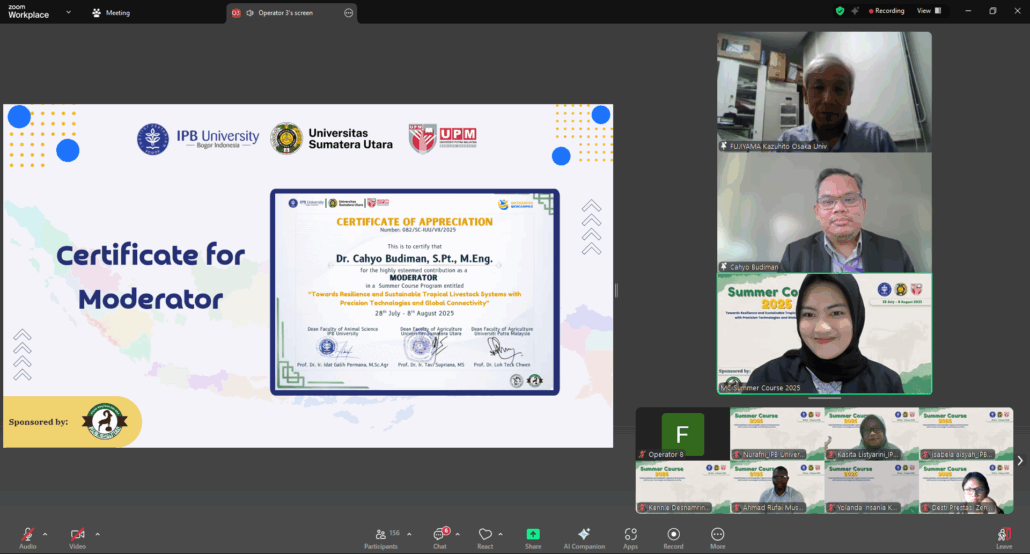Open the Participants panel

tap(380, 535)
